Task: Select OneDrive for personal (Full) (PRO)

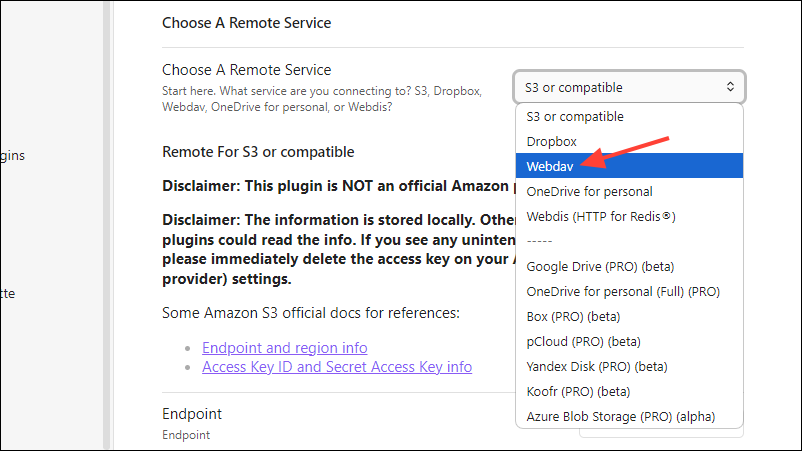Action: coord(623,291)
